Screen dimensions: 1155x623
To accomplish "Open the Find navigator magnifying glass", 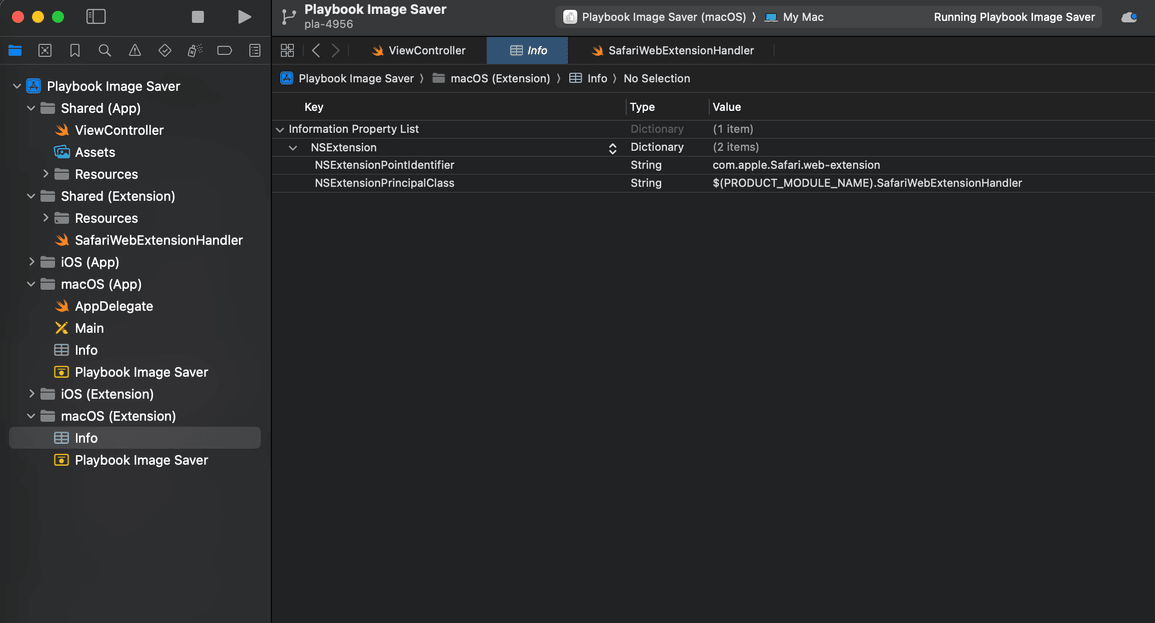I will [x=104, y=50].
